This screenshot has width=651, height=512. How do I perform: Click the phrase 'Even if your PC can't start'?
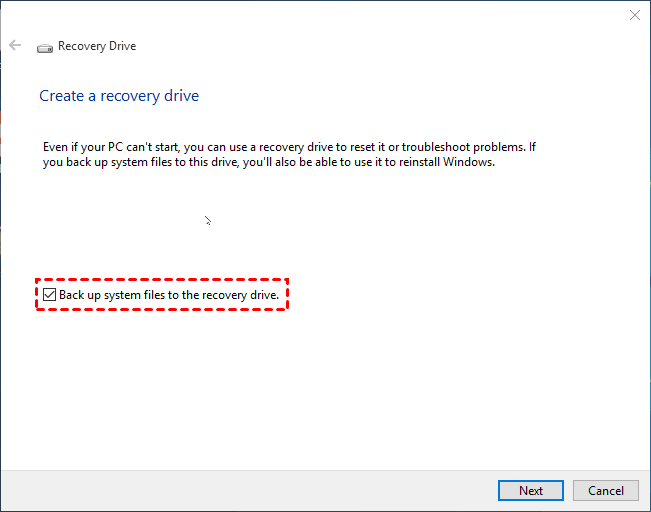[106, 147]
